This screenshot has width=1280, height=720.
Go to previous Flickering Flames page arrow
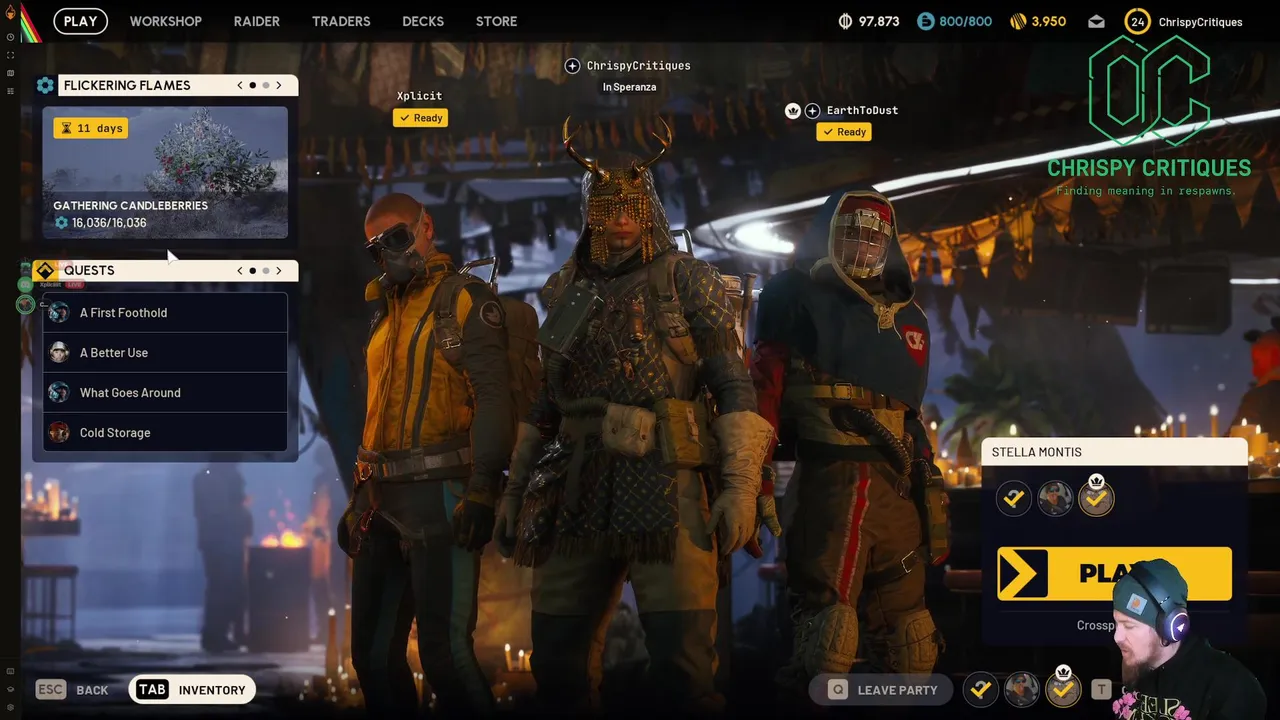[x=240, y=86]
